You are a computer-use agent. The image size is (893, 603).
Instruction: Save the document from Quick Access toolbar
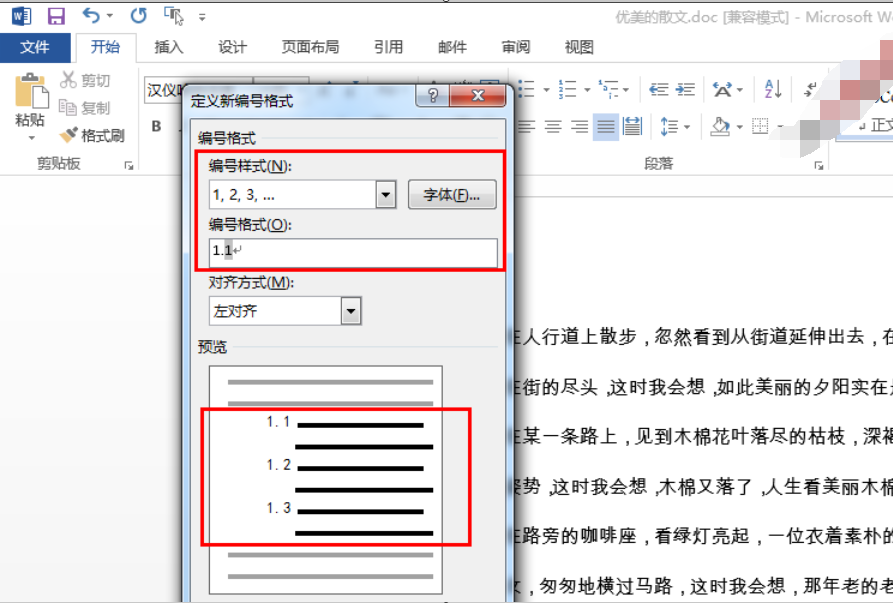pos(54,16)
